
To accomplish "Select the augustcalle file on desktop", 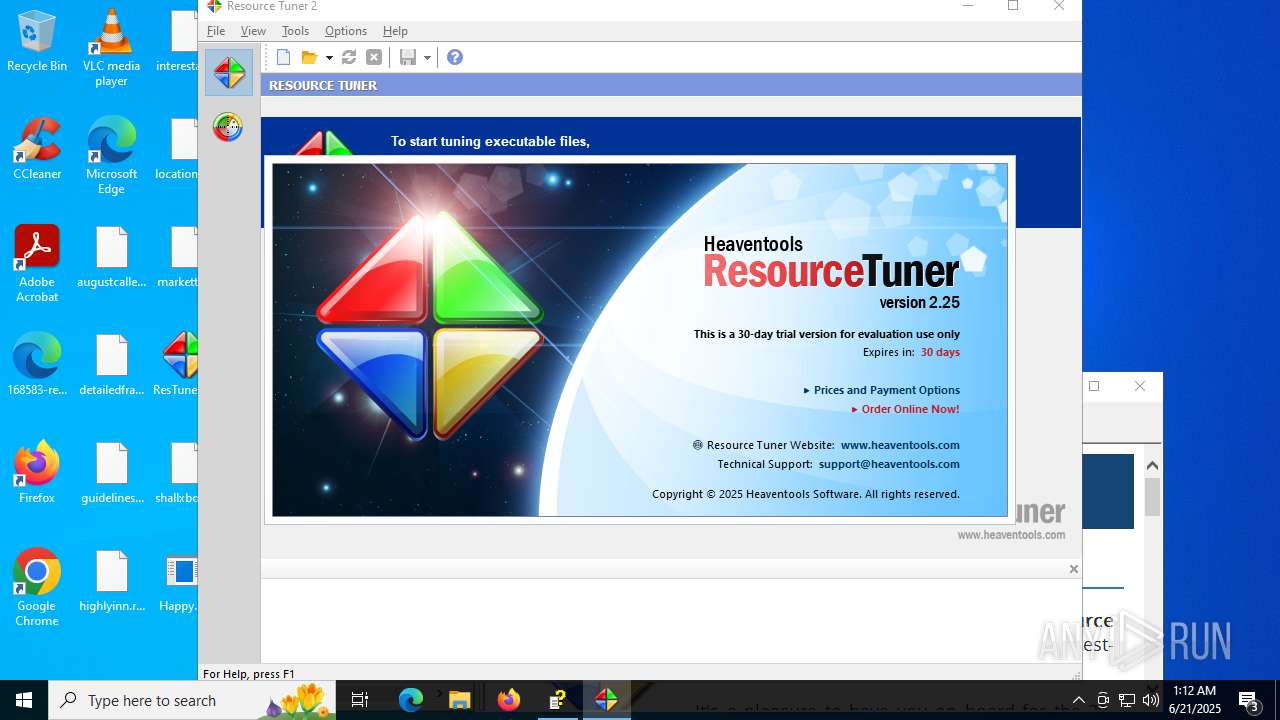I will [x=111, y=257].
